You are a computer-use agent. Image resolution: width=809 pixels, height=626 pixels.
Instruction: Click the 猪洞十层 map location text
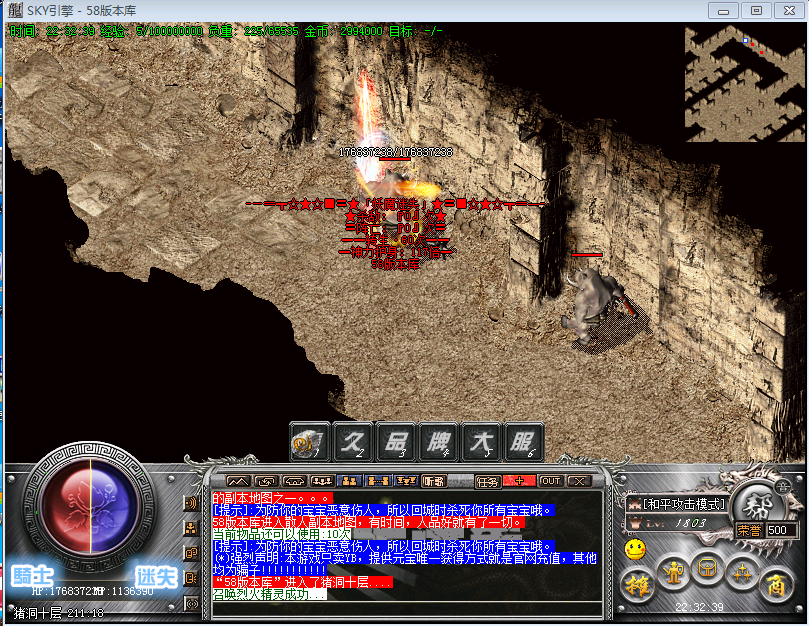click(x=37, y=613)
